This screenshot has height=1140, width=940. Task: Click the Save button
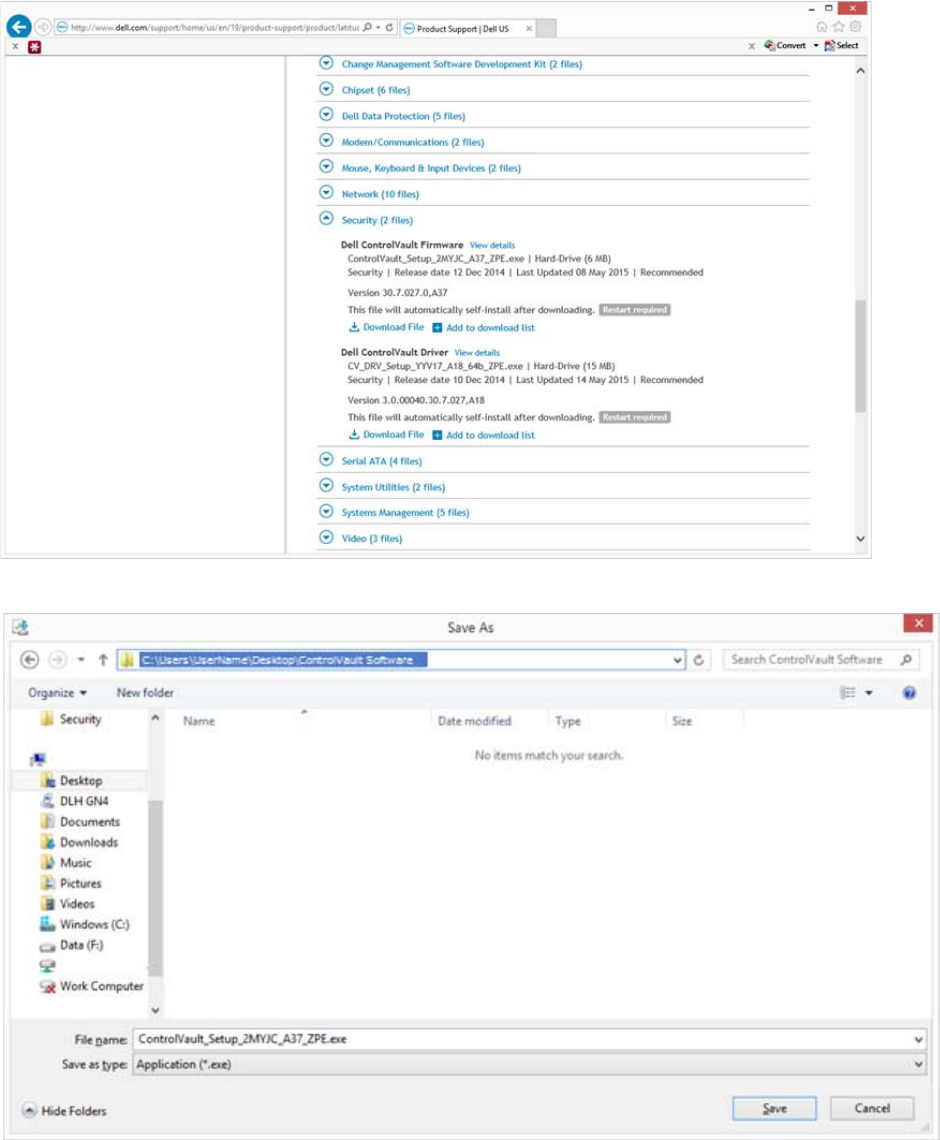click(x=774, y=1109)
